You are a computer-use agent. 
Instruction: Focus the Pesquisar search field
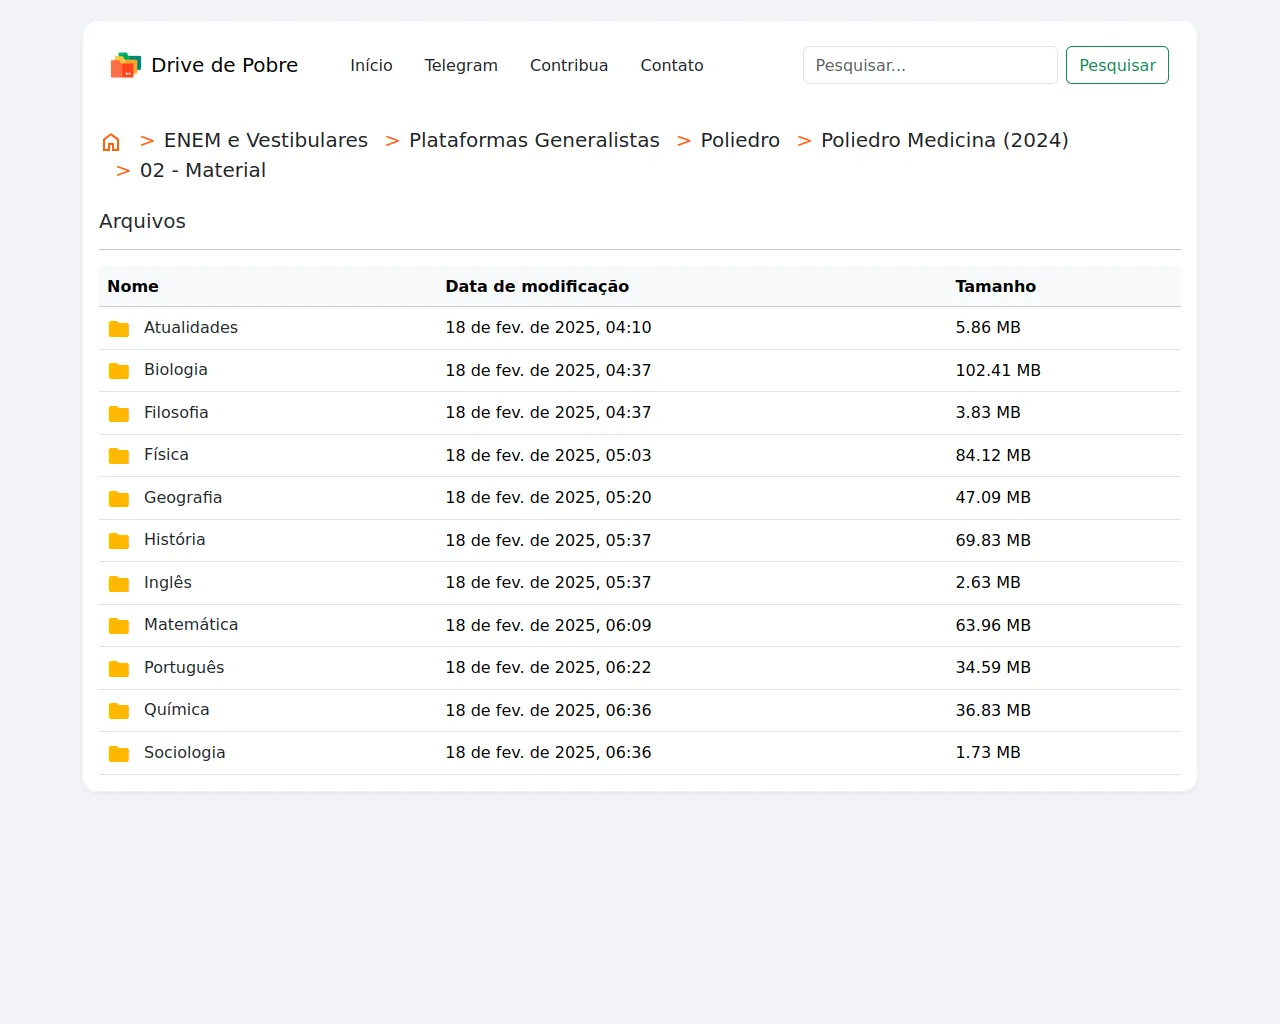930,66
